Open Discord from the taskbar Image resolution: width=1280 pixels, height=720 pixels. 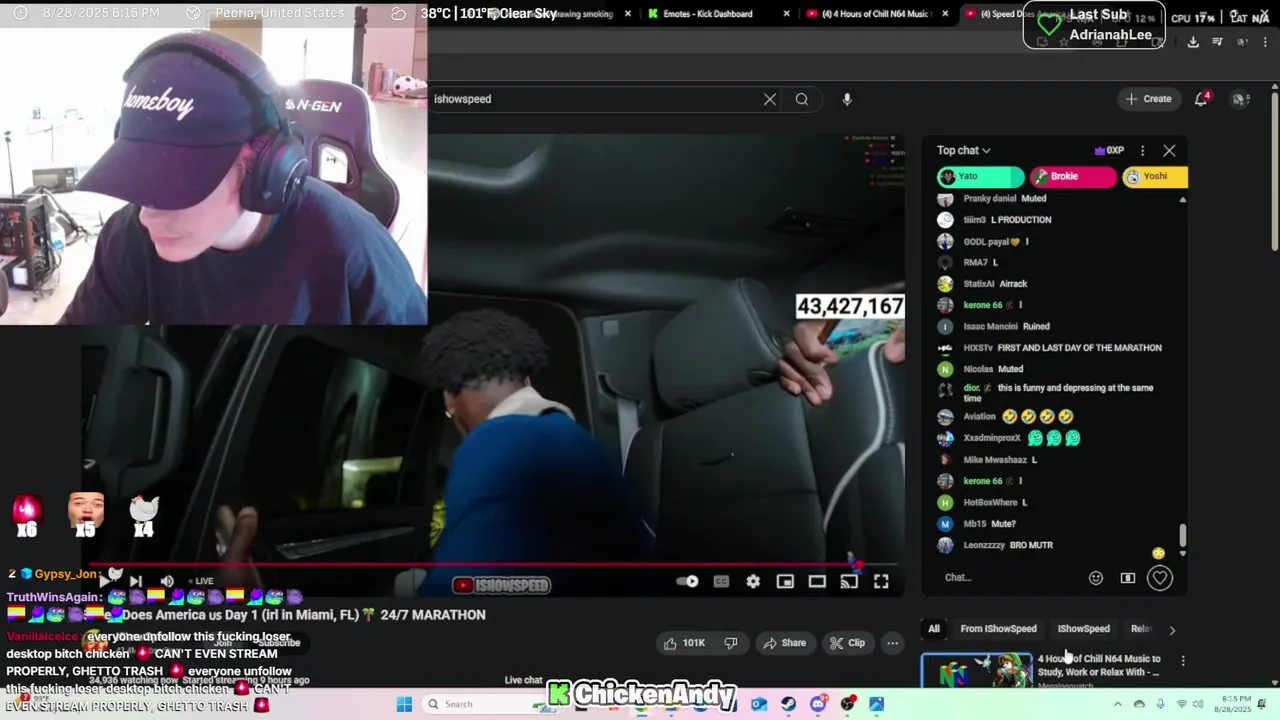click(x=818, y=704)
